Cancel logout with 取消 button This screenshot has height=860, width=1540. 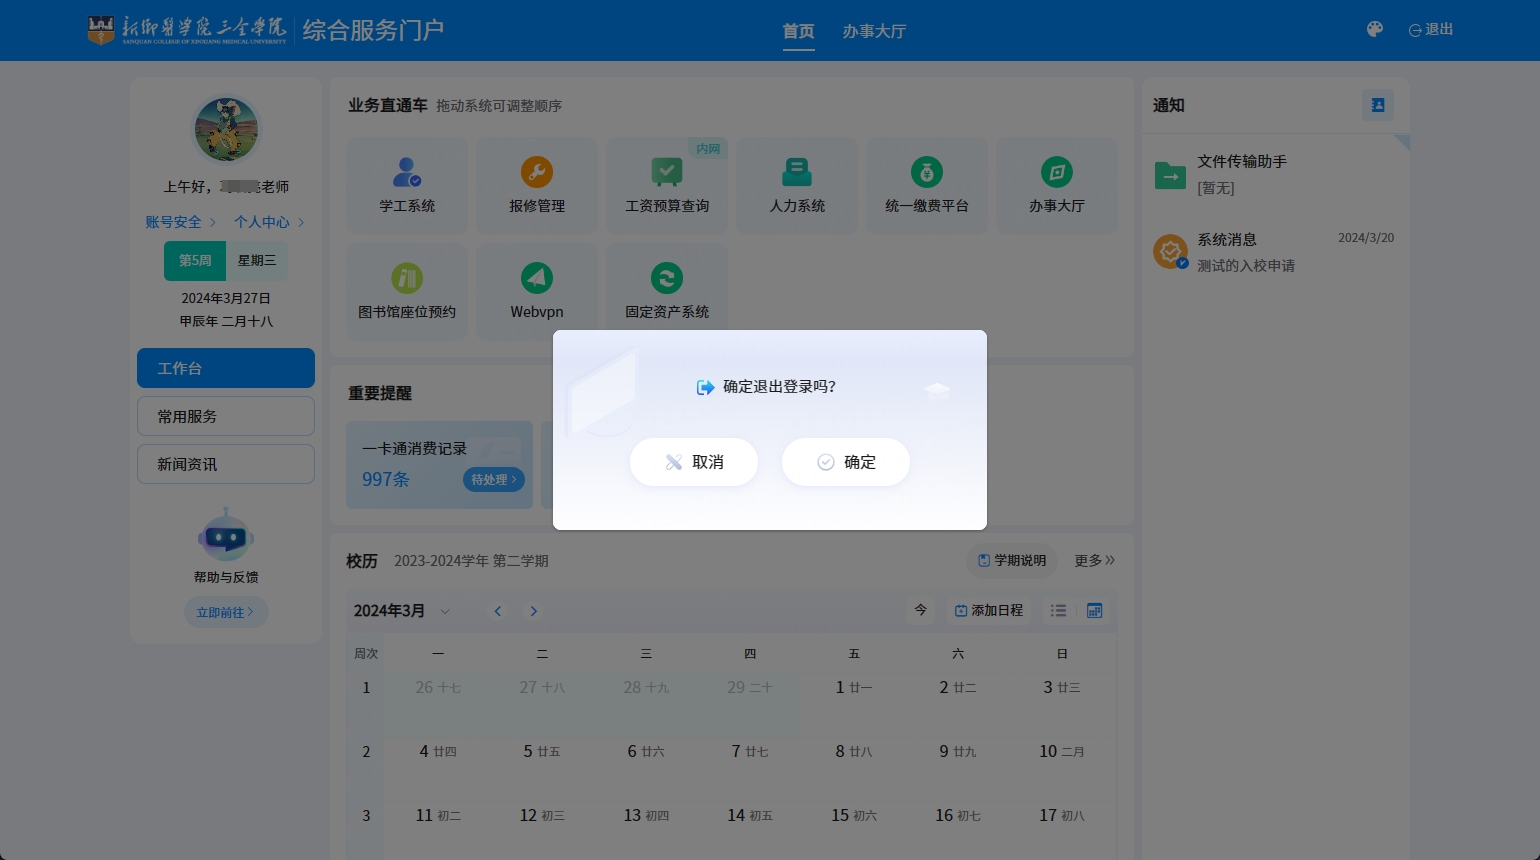point(694,462)
